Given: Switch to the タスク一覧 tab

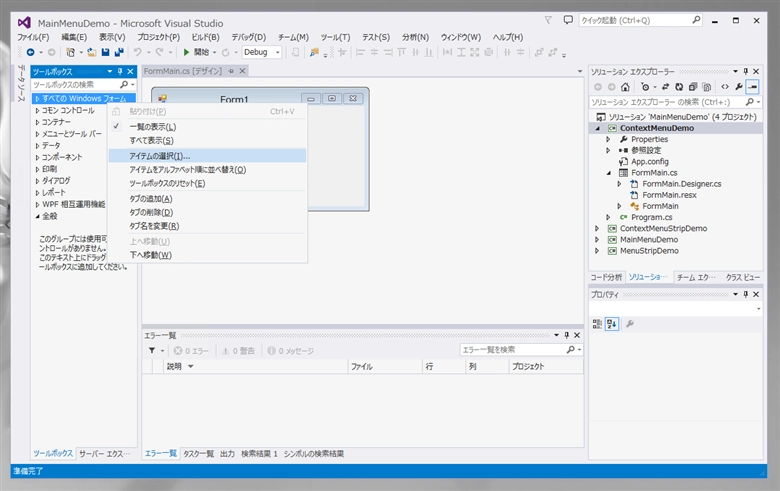Looking at the screenshot, I should (x=198, y=454).
